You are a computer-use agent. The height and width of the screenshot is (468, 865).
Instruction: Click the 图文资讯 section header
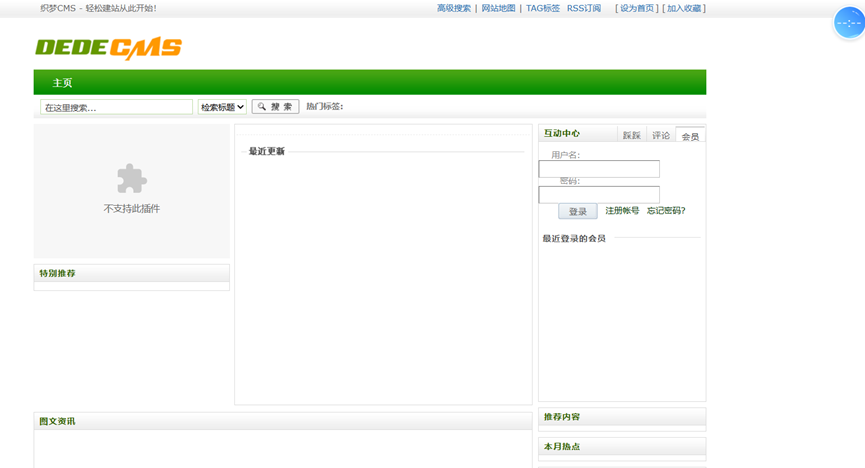tap(283, 421)
